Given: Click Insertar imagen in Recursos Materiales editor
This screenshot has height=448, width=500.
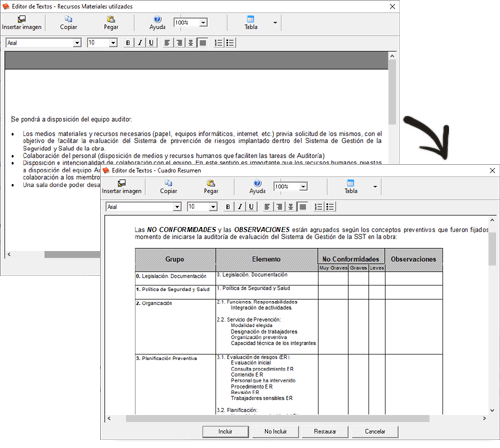Looking at the screenshot, I should coord(22,23).
